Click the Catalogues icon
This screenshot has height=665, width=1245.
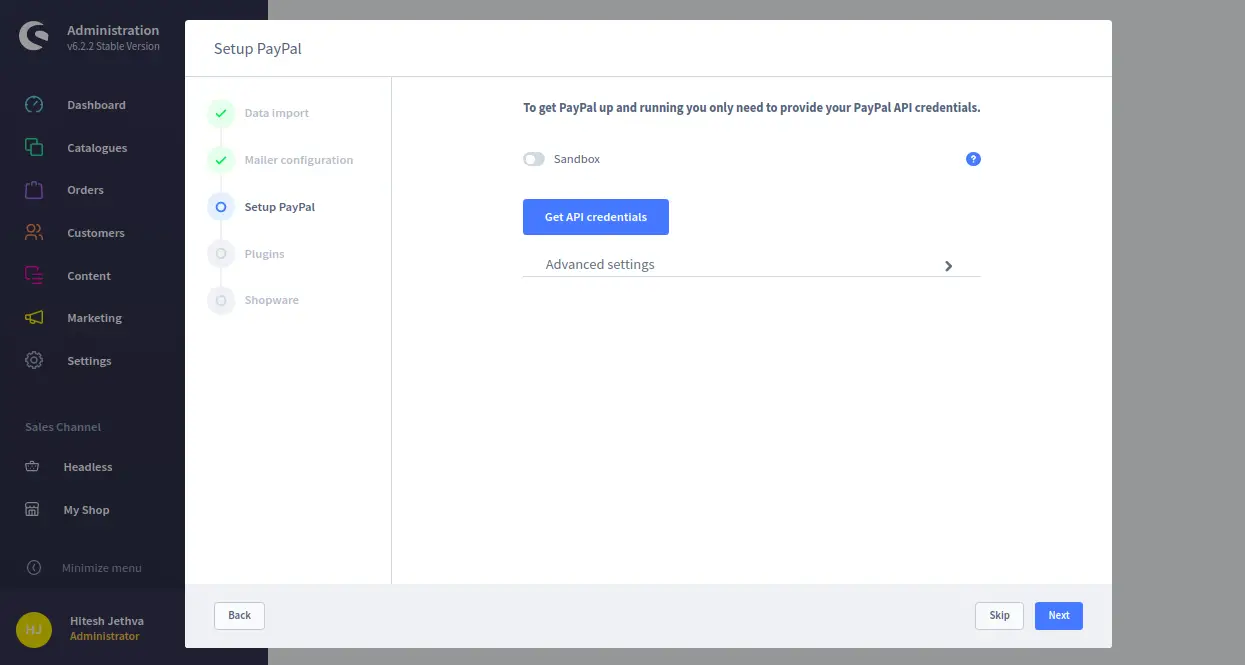pos(34,147)
